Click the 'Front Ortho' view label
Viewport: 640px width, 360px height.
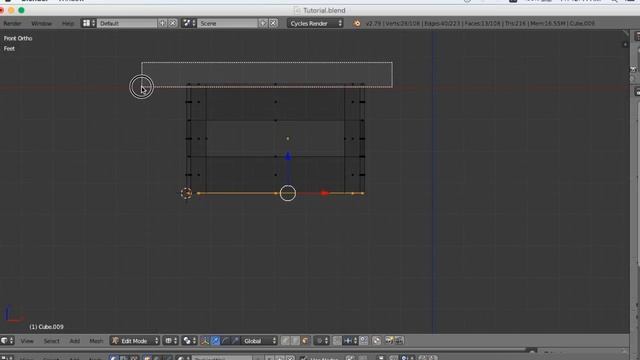[18, 38]
